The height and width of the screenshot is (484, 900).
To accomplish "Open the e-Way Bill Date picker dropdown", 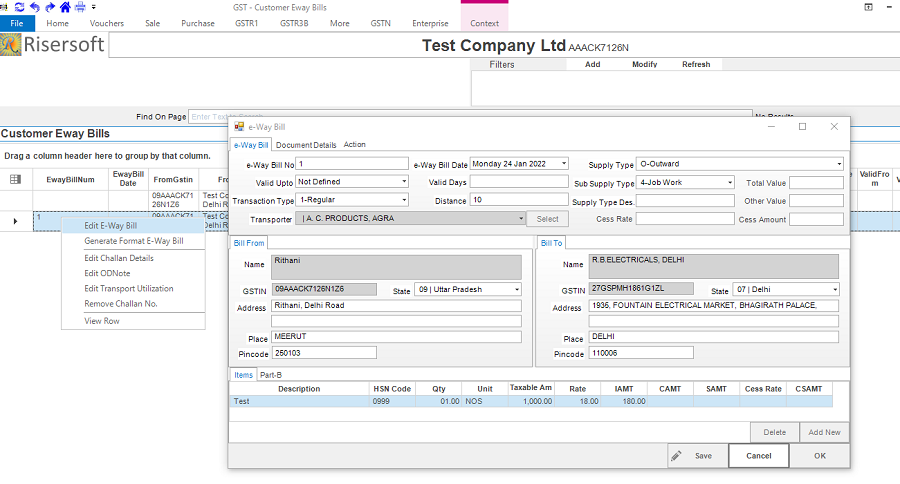I will (x=564, y=164).
